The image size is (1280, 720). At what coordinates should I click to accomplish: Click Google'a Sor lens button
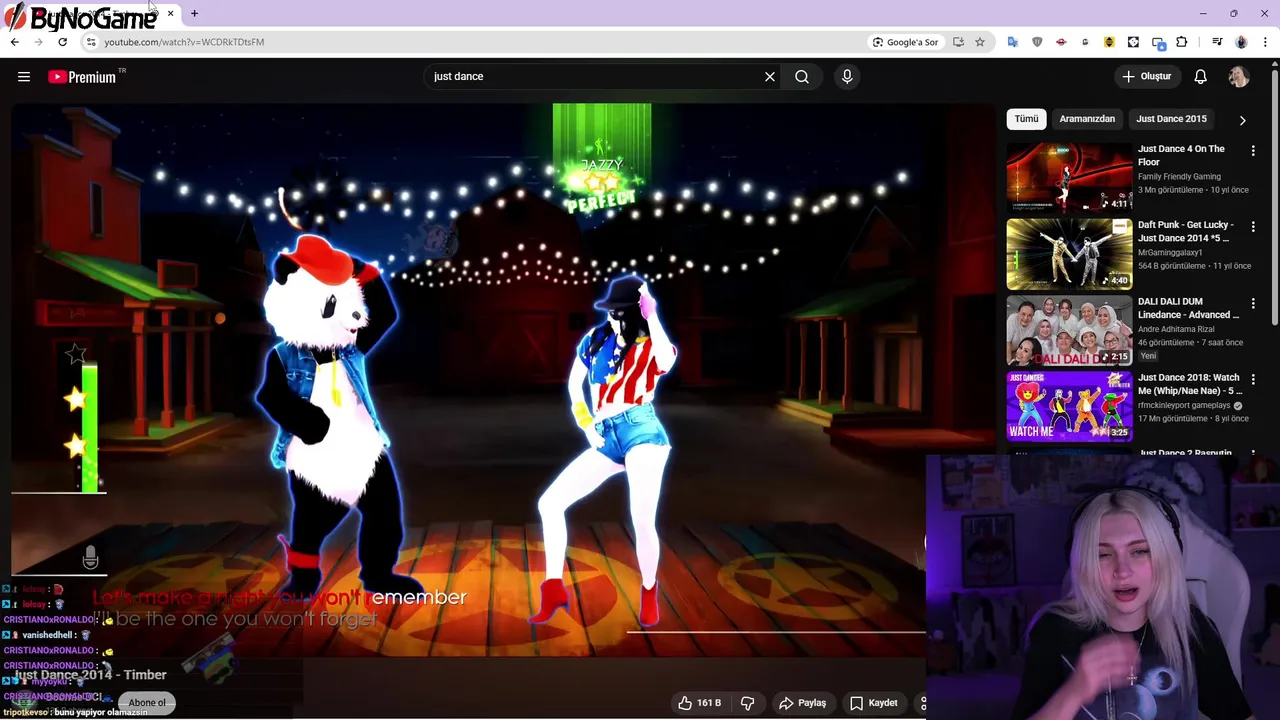click(x=906, y=42)
